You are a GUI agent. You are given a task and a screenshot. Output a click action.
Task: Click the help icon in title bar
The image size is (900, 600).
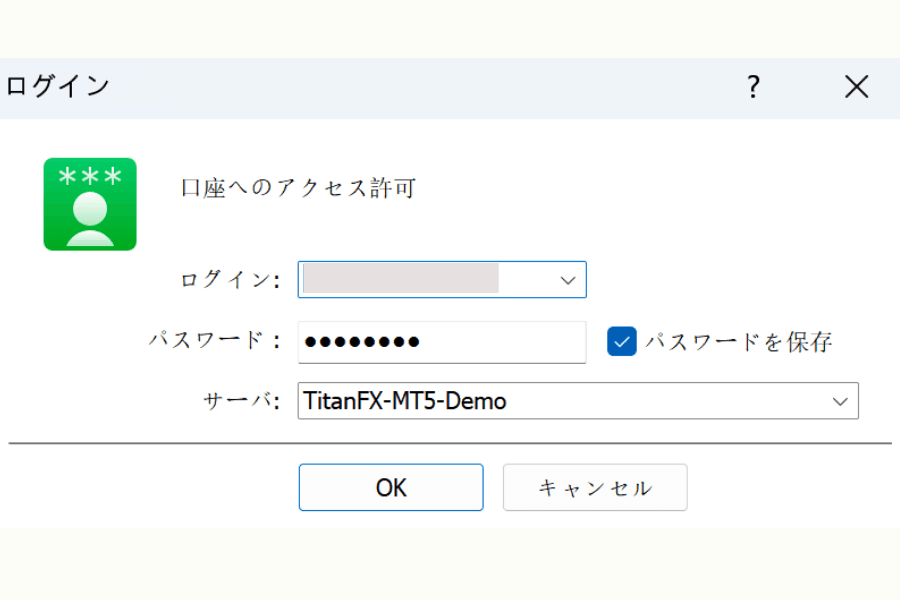pos(752,88)
